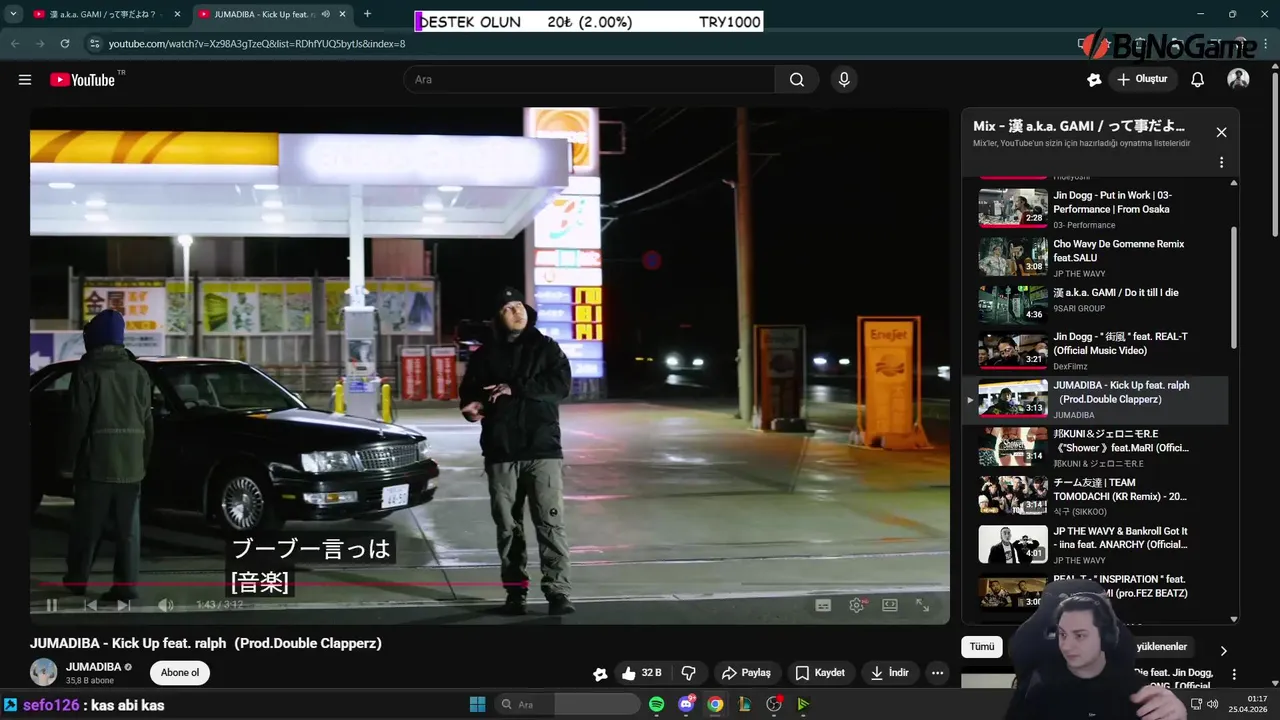Show more filter chips with right chevron
This screenshot has height=720, width=1280.
pos(1222,651)
